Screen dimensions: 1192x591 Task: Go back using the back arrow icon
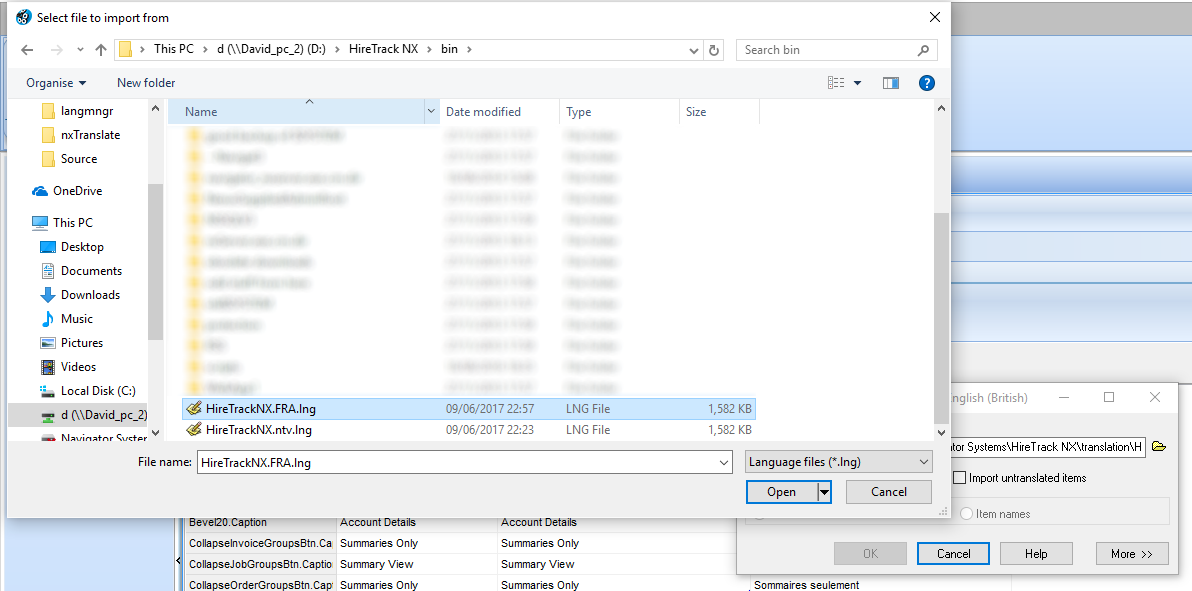tap(26, 49)
